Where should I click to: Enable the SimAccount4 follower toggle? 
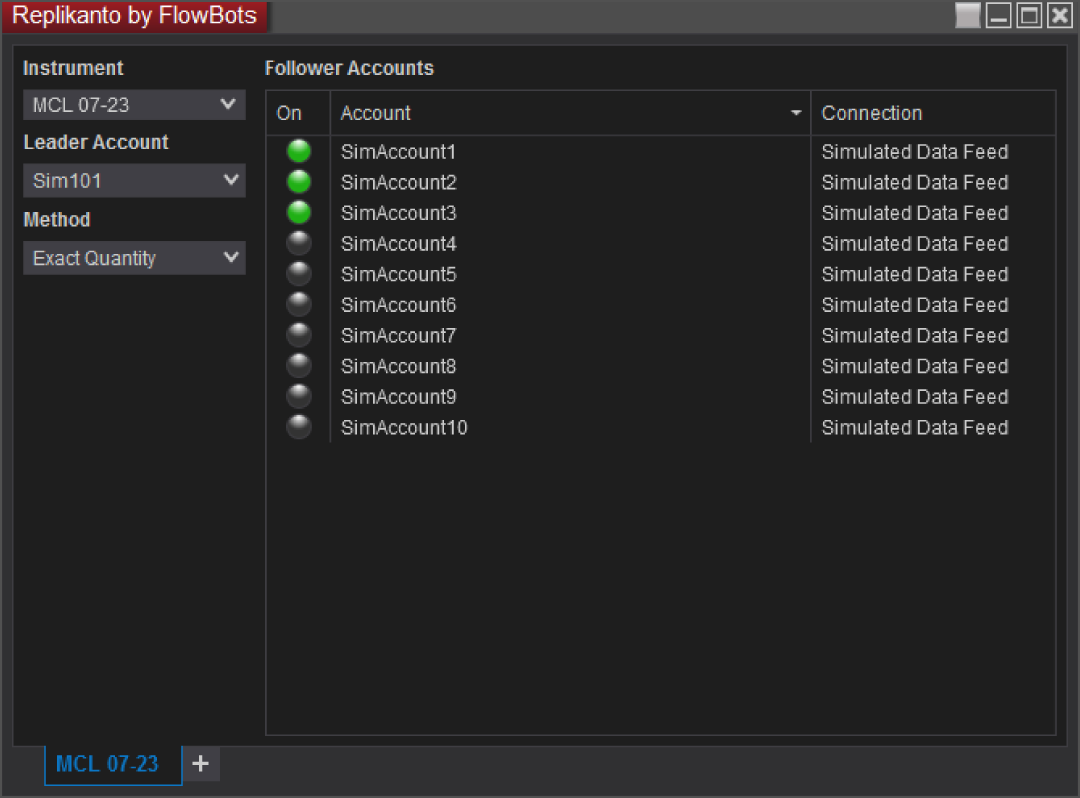[x=299, y=243]
